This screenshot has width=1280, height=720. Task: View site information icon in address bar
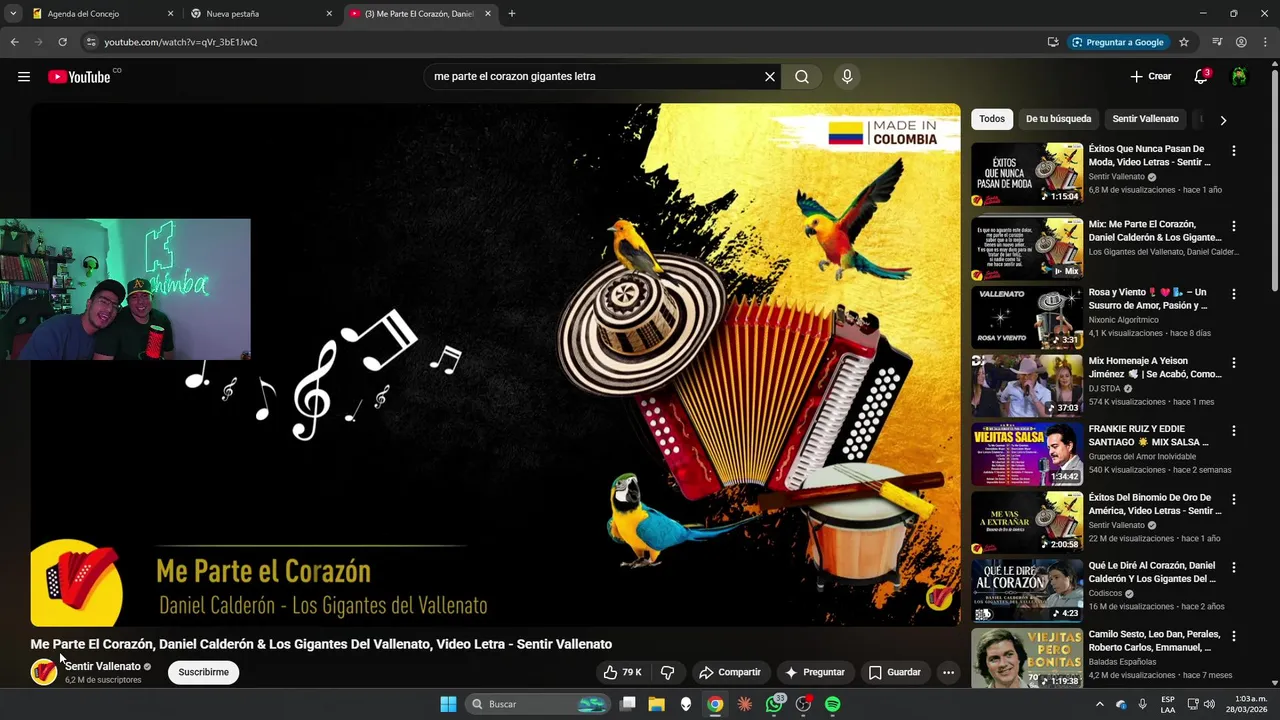click(91, 42)
